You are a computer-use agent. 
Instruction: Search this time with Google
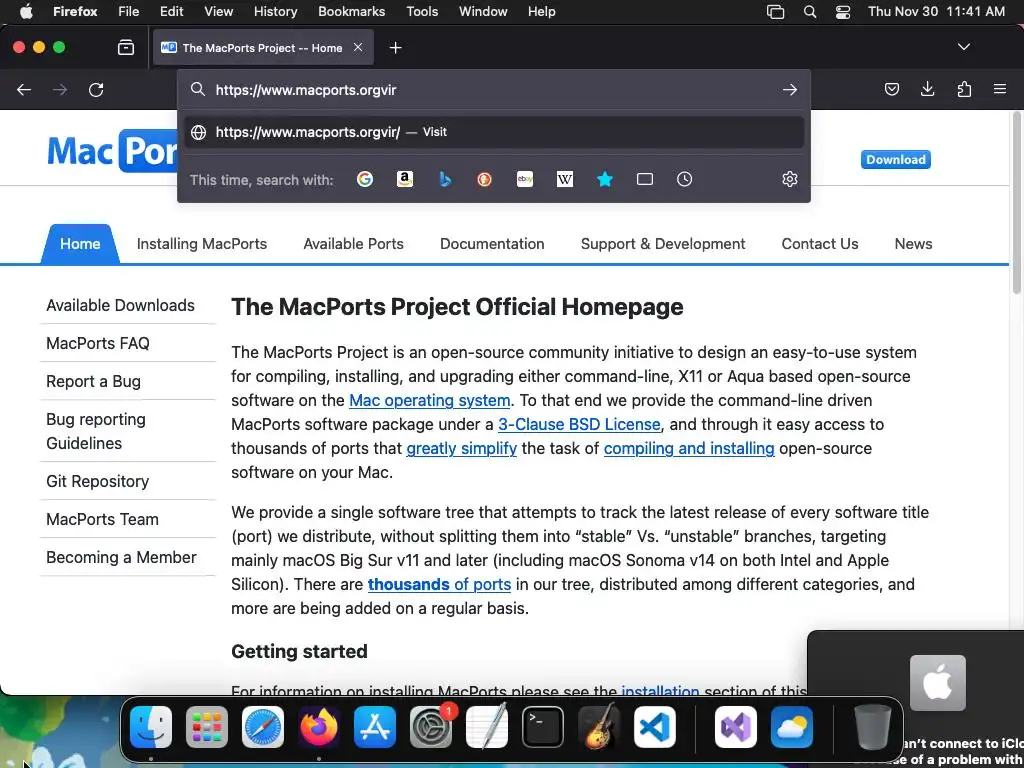point(365,179)
